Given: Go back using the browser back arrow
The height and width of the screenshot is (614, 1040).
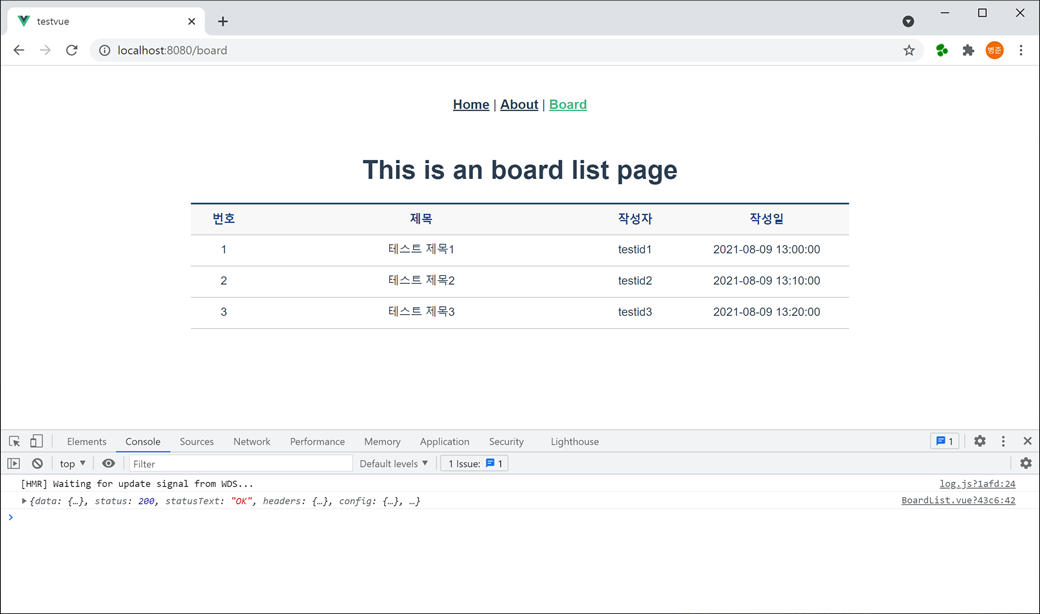Looking at the screenshot, I should pos(19,50).
